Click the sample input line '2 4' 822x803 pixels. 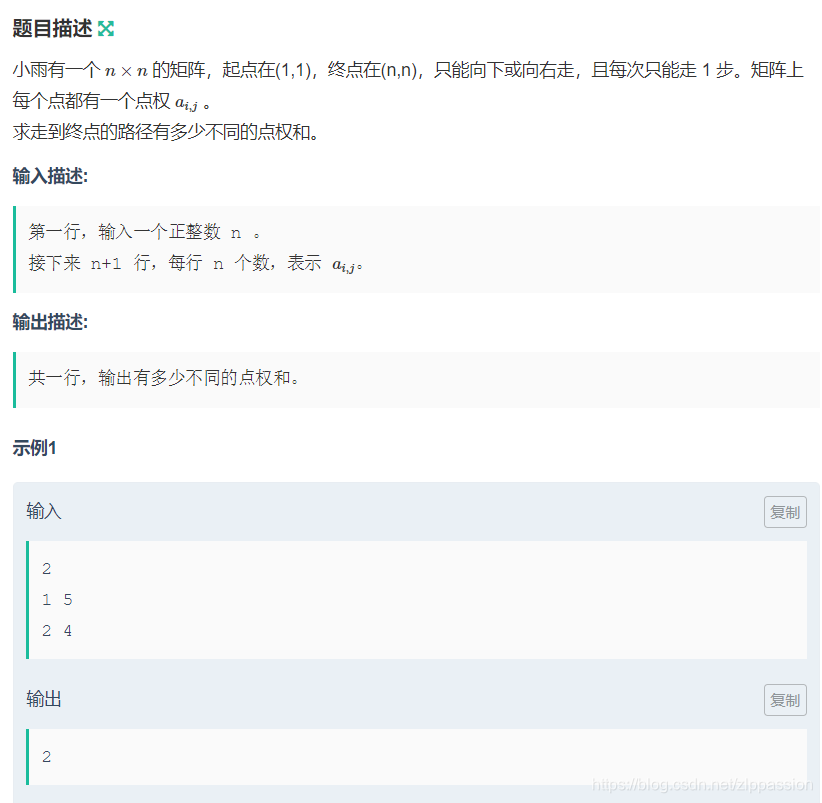[57, 631]
